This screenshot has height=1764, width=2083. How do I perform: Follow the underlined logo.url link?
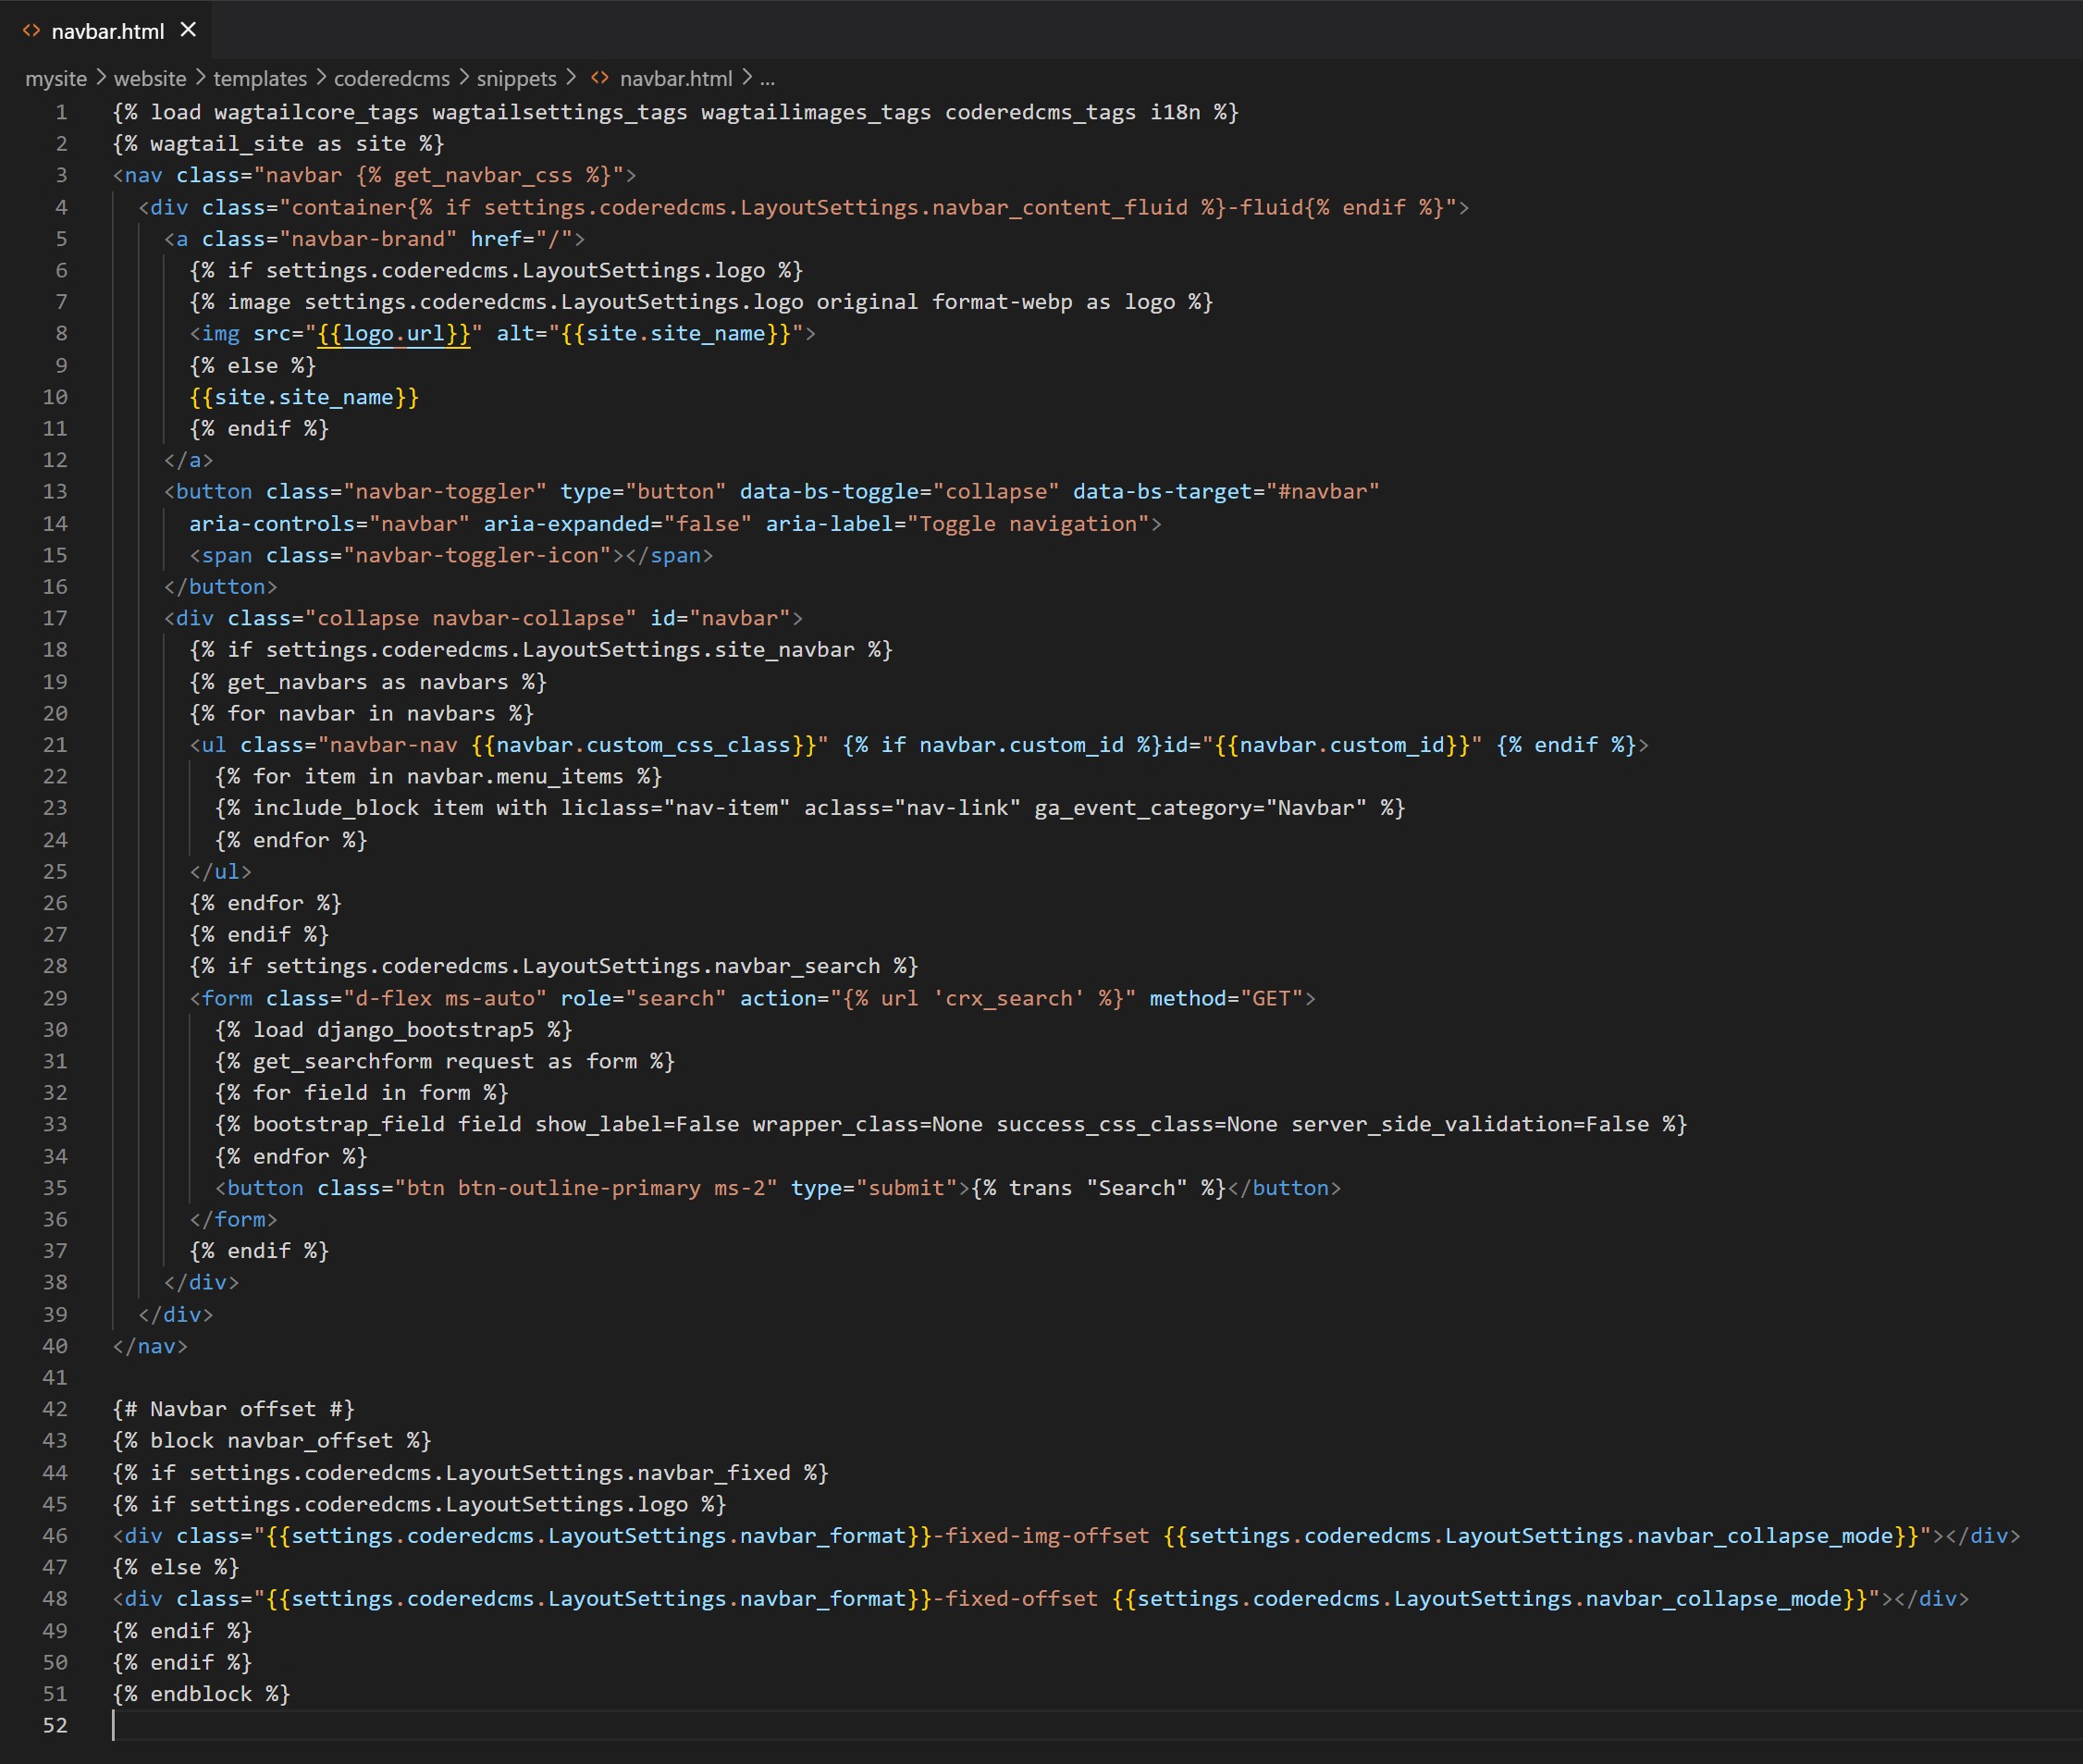pyautogui.click(x=394, y=334)
